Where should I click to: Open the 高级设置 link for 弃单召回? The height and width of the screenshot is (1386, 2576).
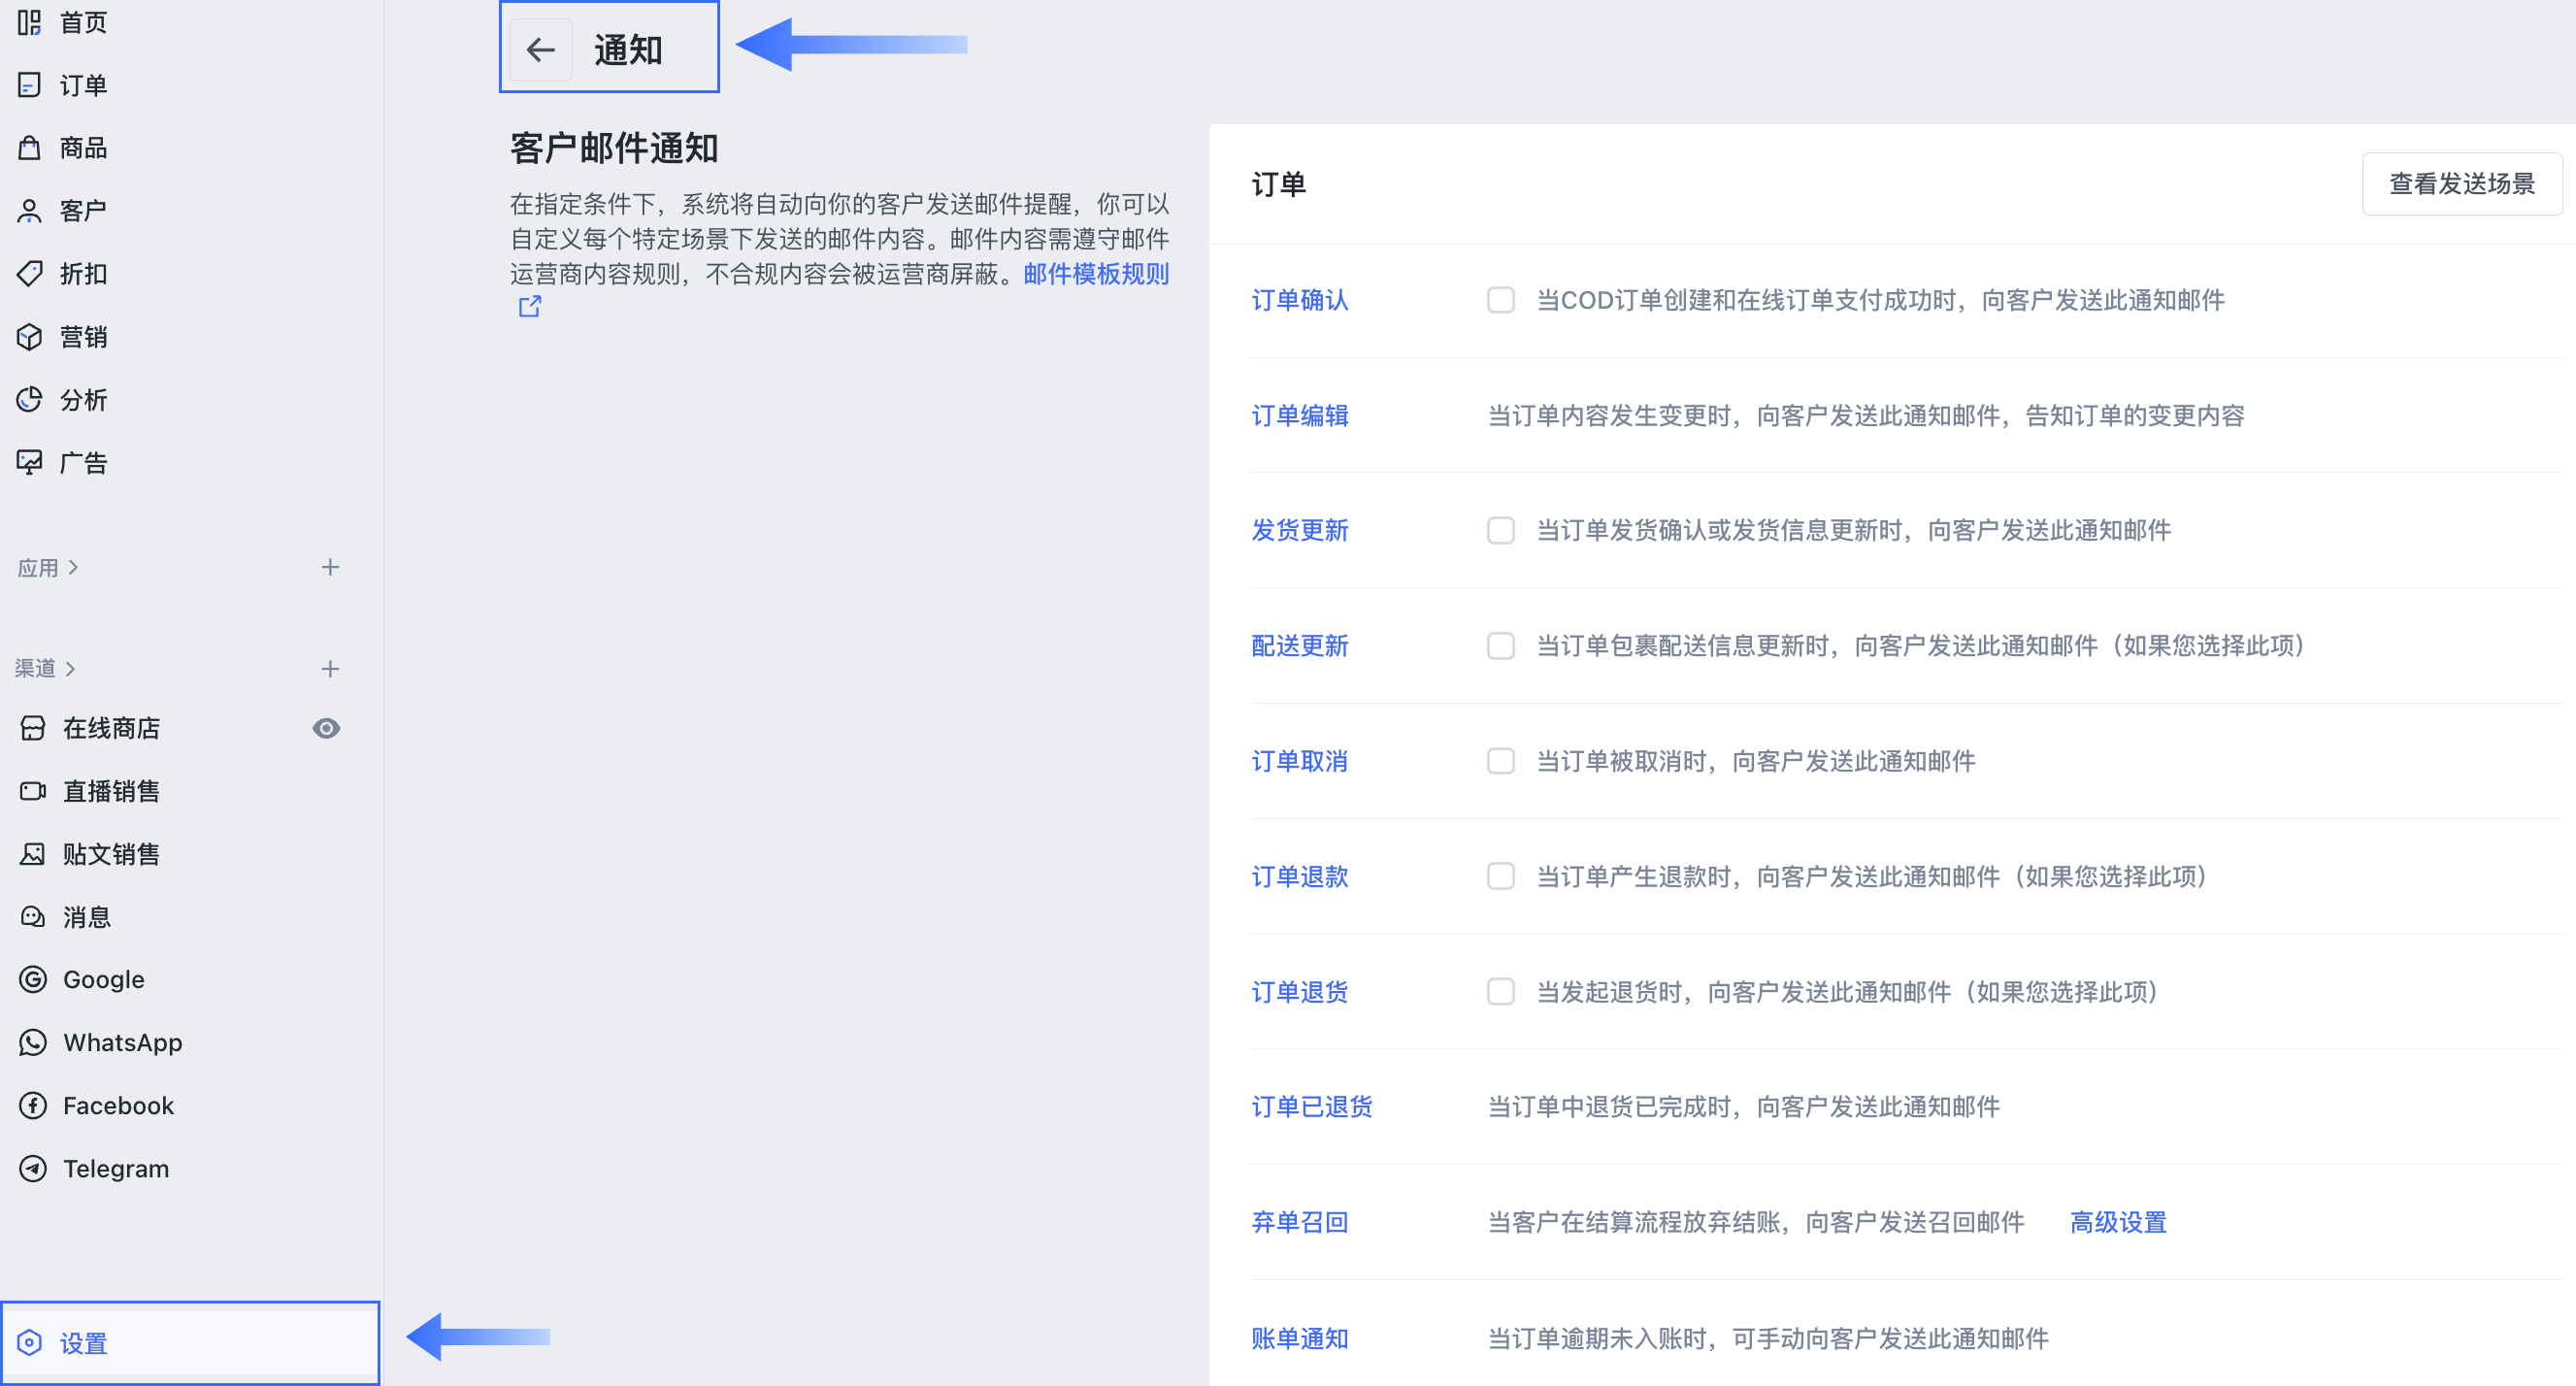click(x=2118, y=1222)
